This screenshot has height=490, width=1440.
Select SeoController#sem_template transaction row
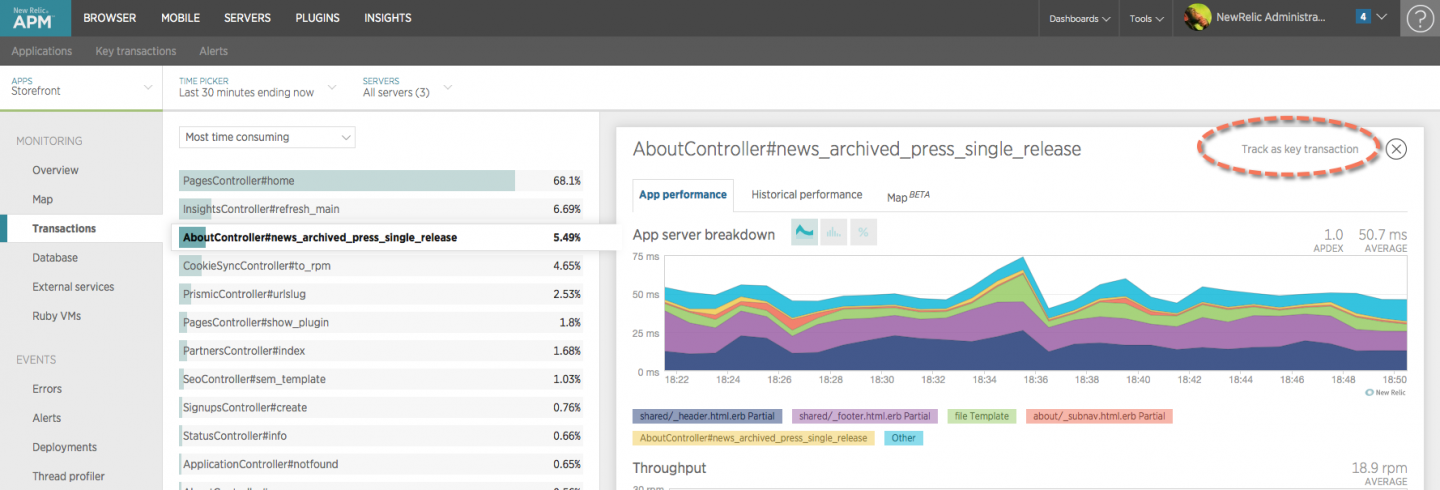[381, 379]
